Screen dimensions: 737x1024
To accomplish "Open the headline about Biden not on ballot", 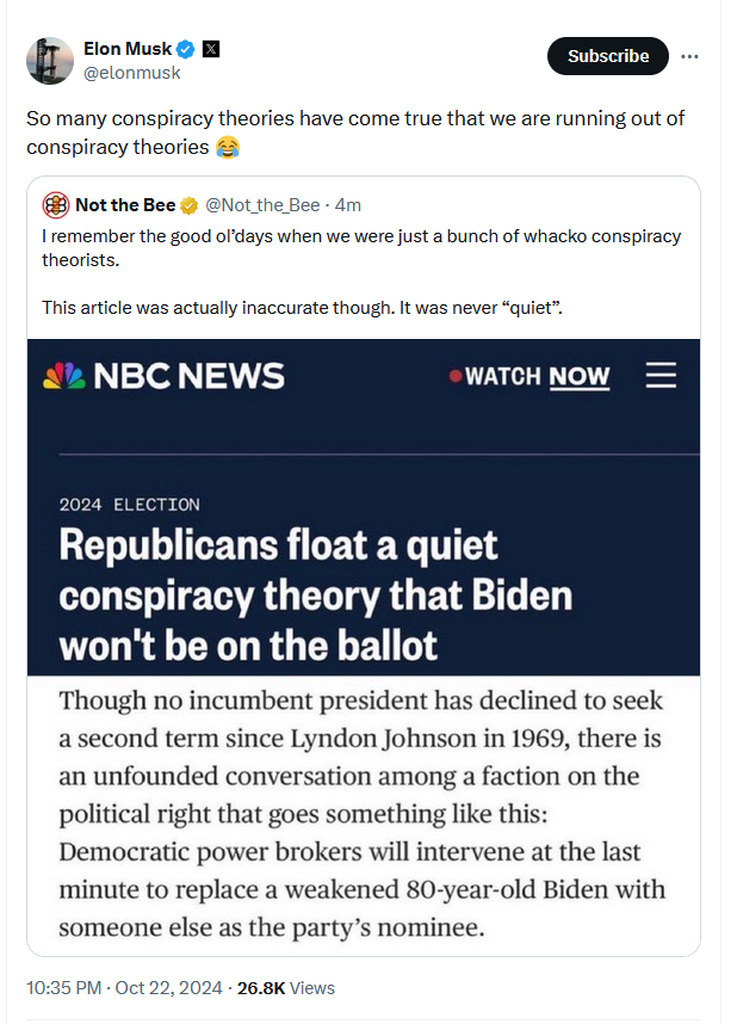I will [315, 596].
